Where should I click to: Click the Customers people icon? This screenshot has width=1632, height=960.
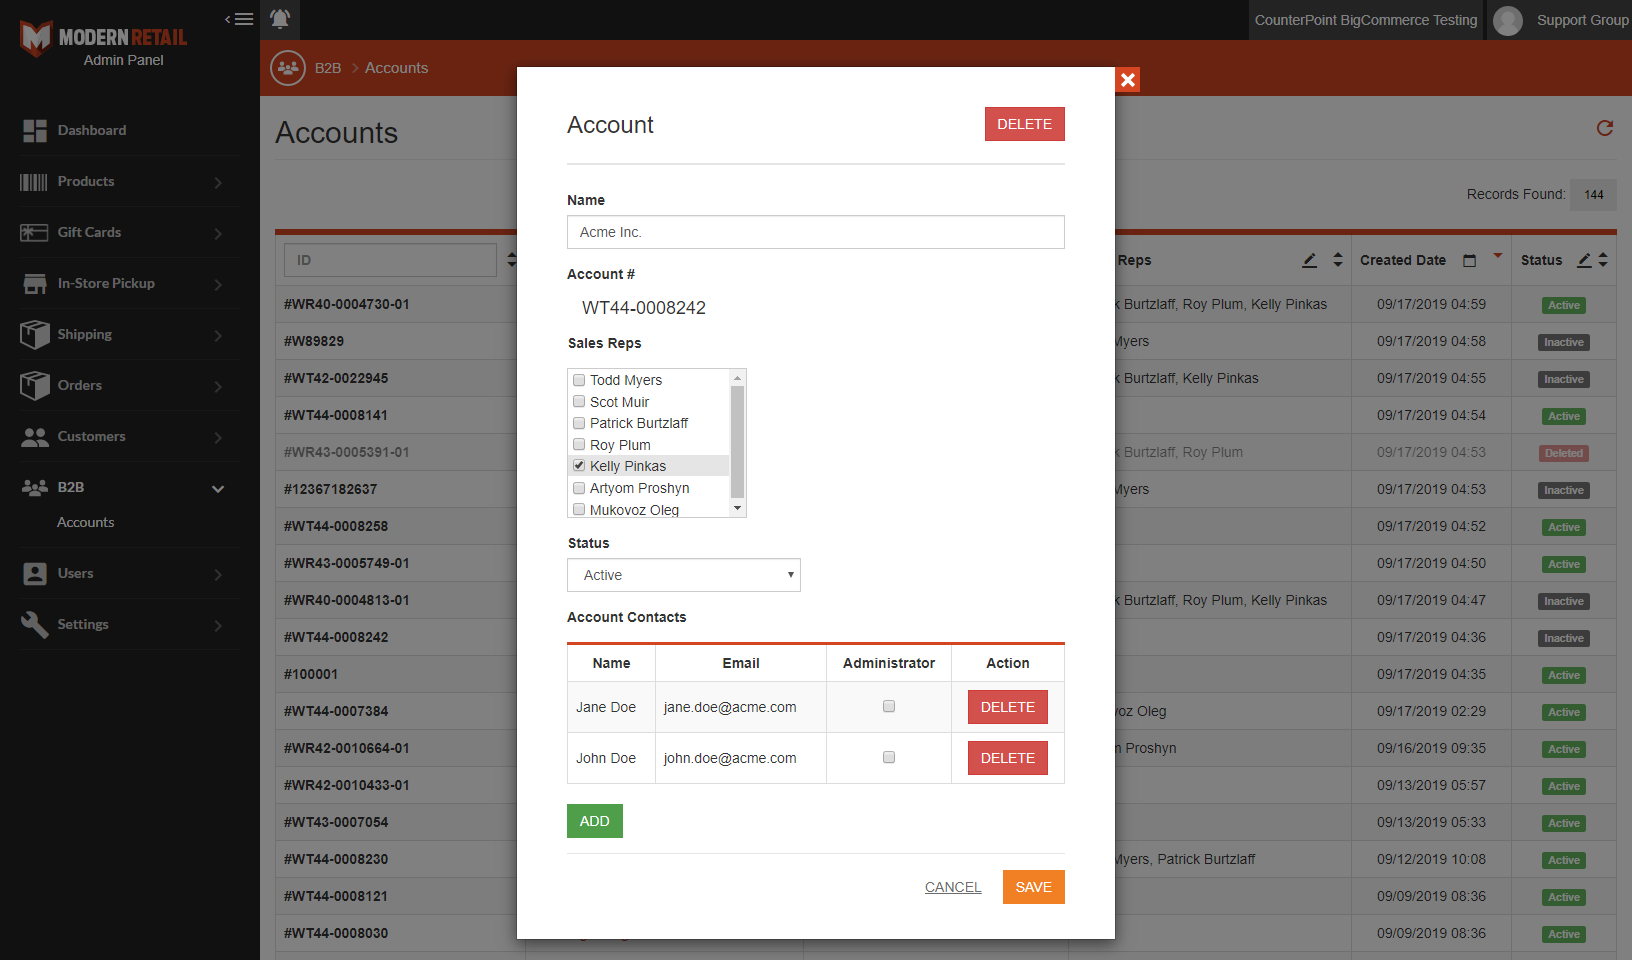[35, 437]
